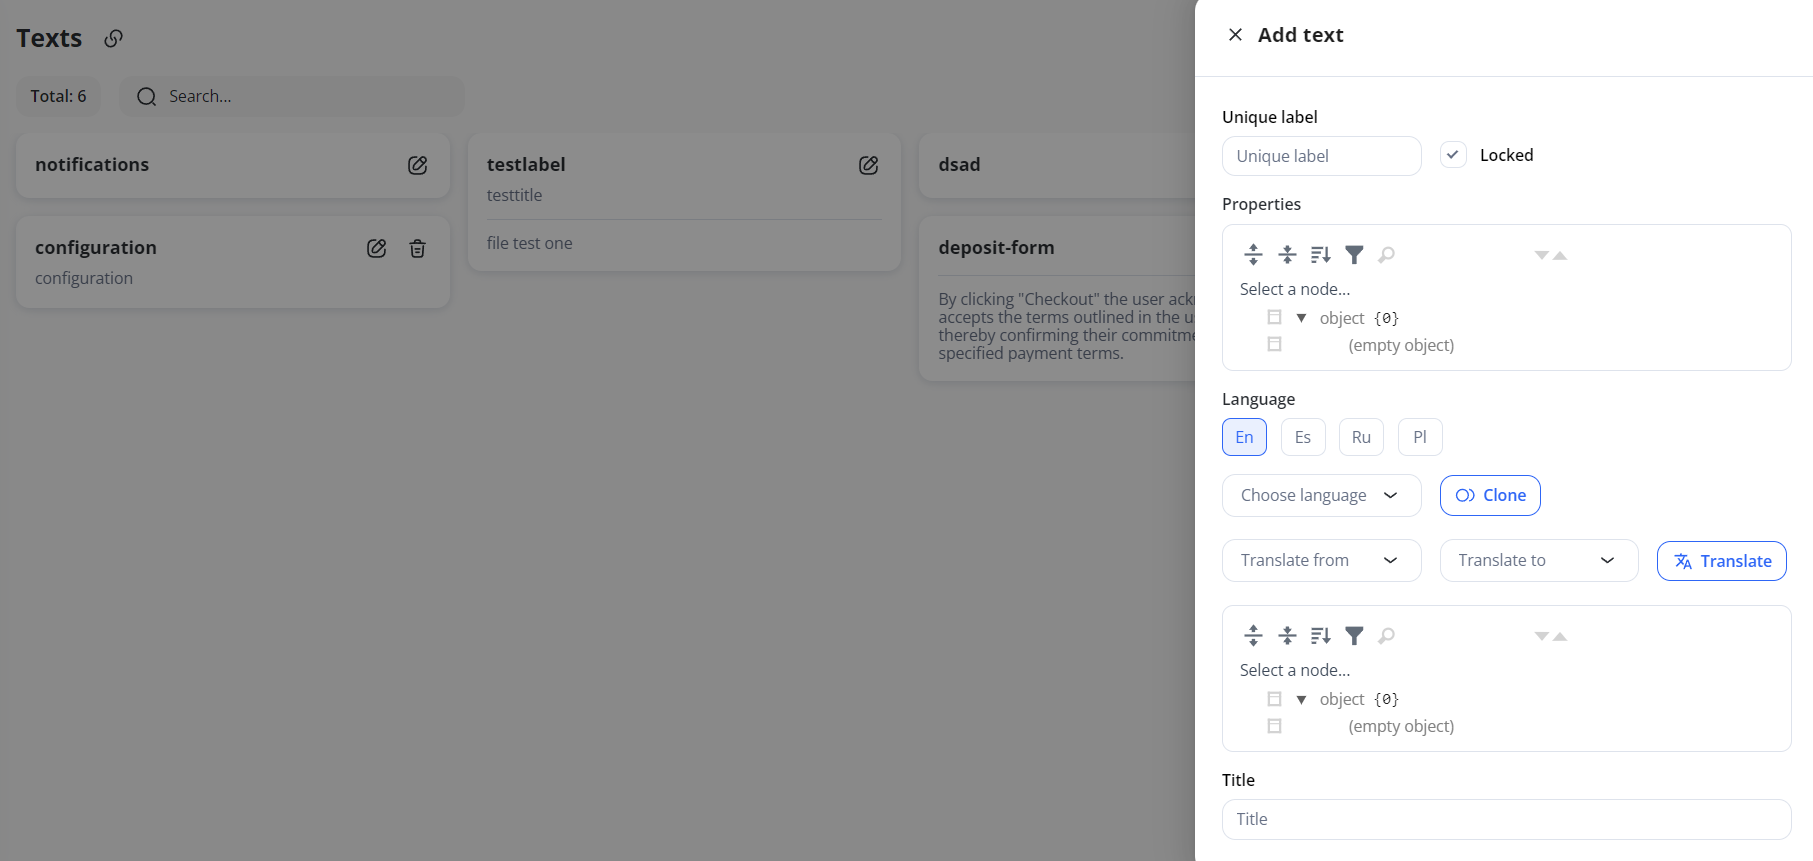Open the Choose language dropdown
The width and height of the screenshot is (1813, 861).
(x=1321, y=495)
